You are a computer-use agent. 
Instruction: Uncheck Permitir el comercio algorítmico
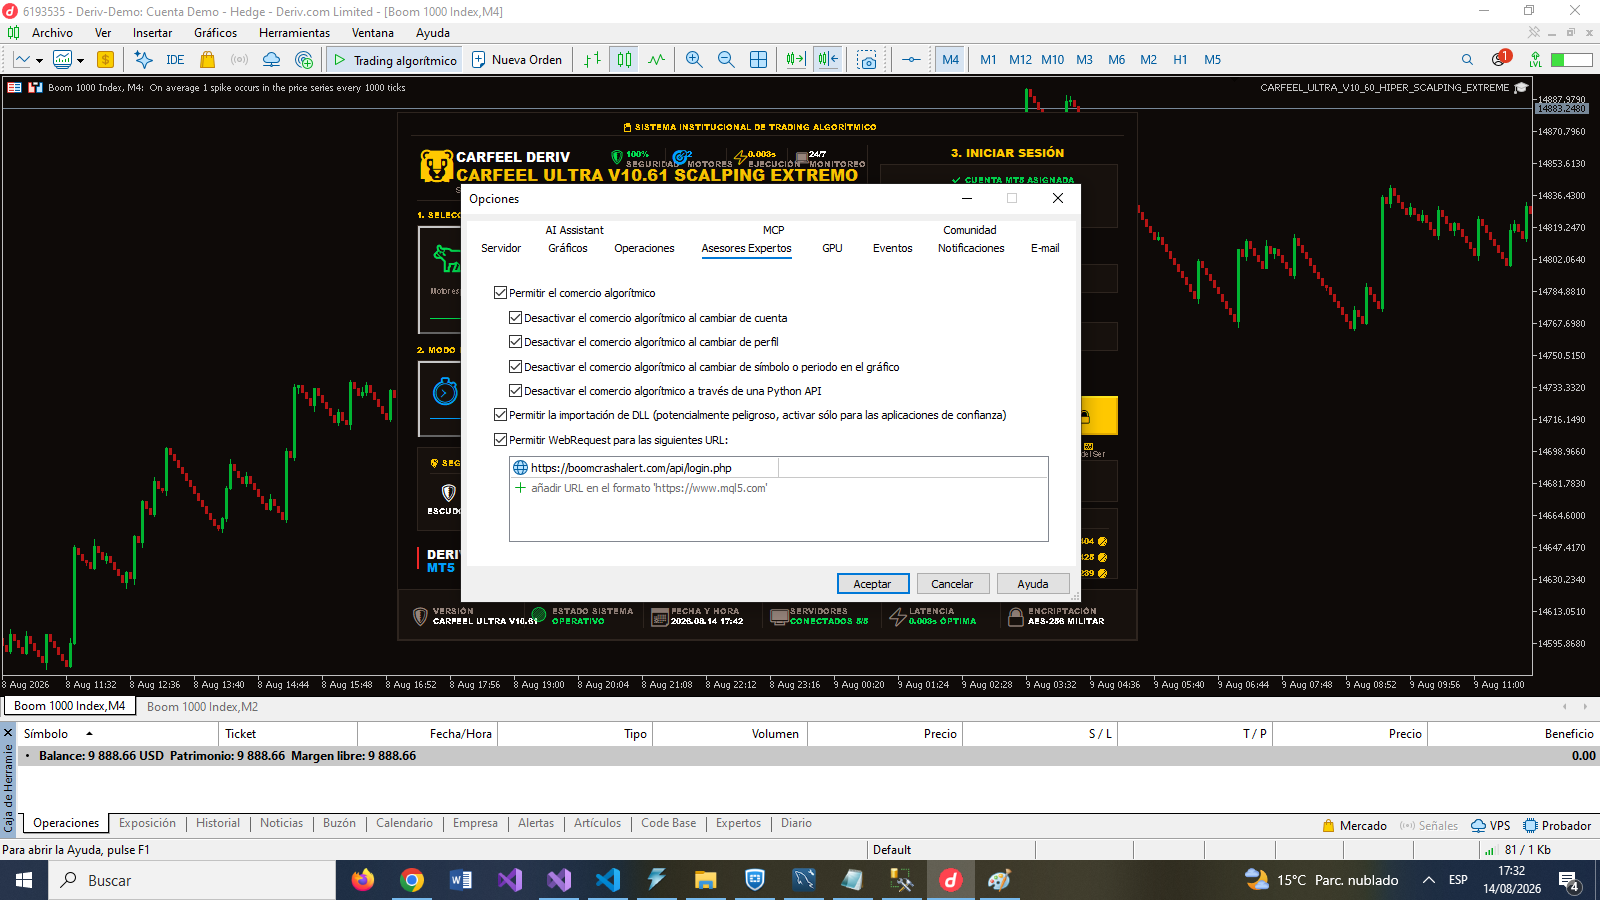pyautogui.click(x=501, y=293)
